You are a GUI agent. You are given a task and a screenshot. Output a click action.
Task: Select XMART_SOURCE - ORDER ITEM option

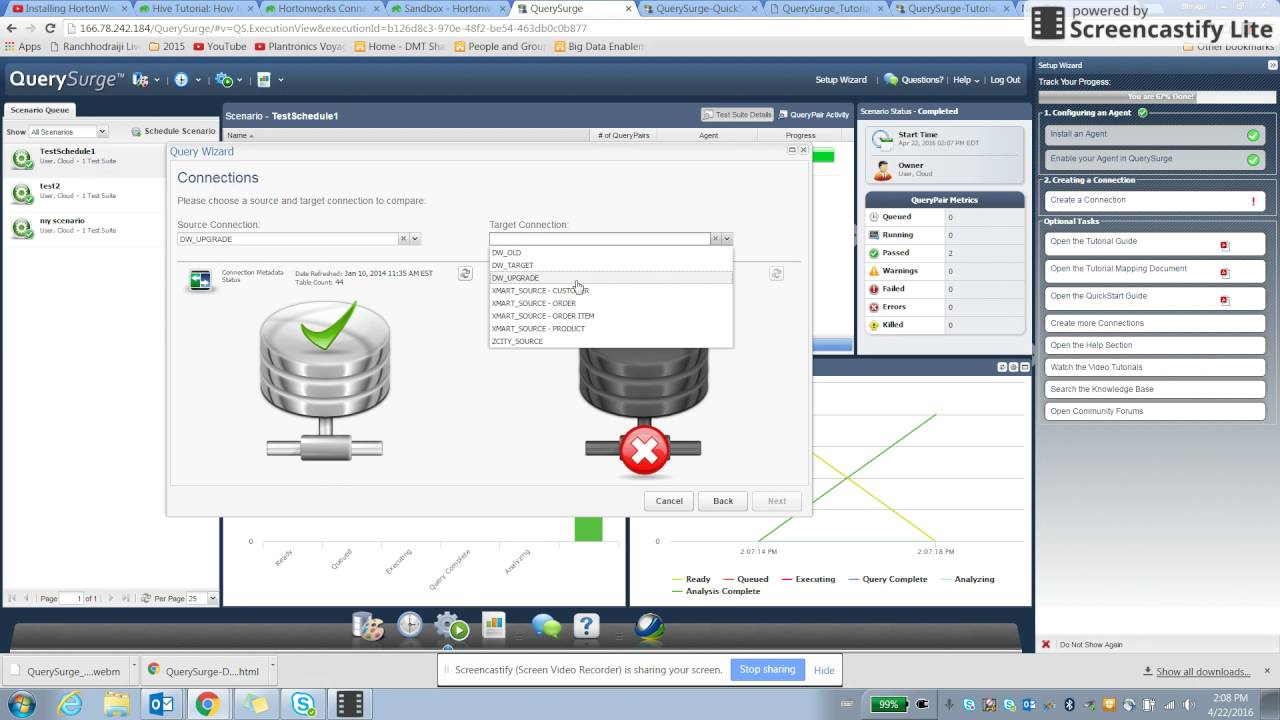pyautogui.click(x=610, y=316)
